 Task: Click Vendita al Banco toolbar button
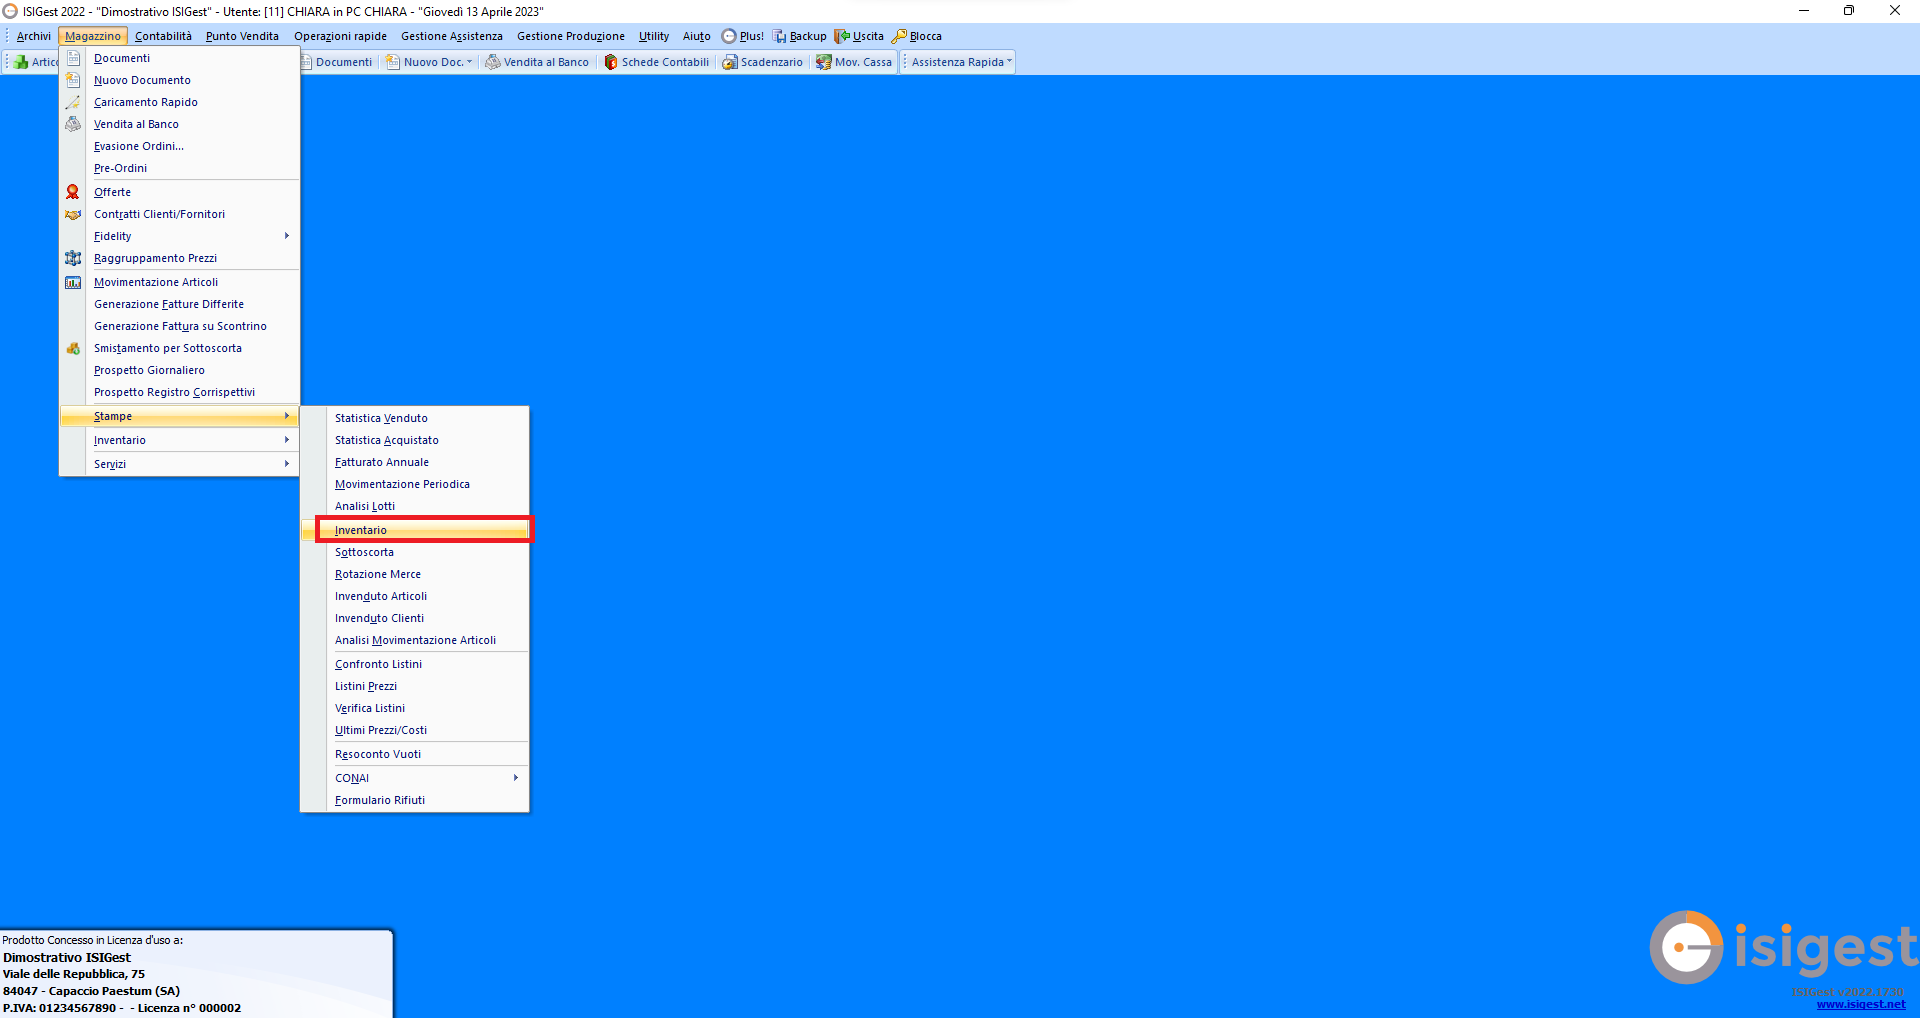coord(537,62)
